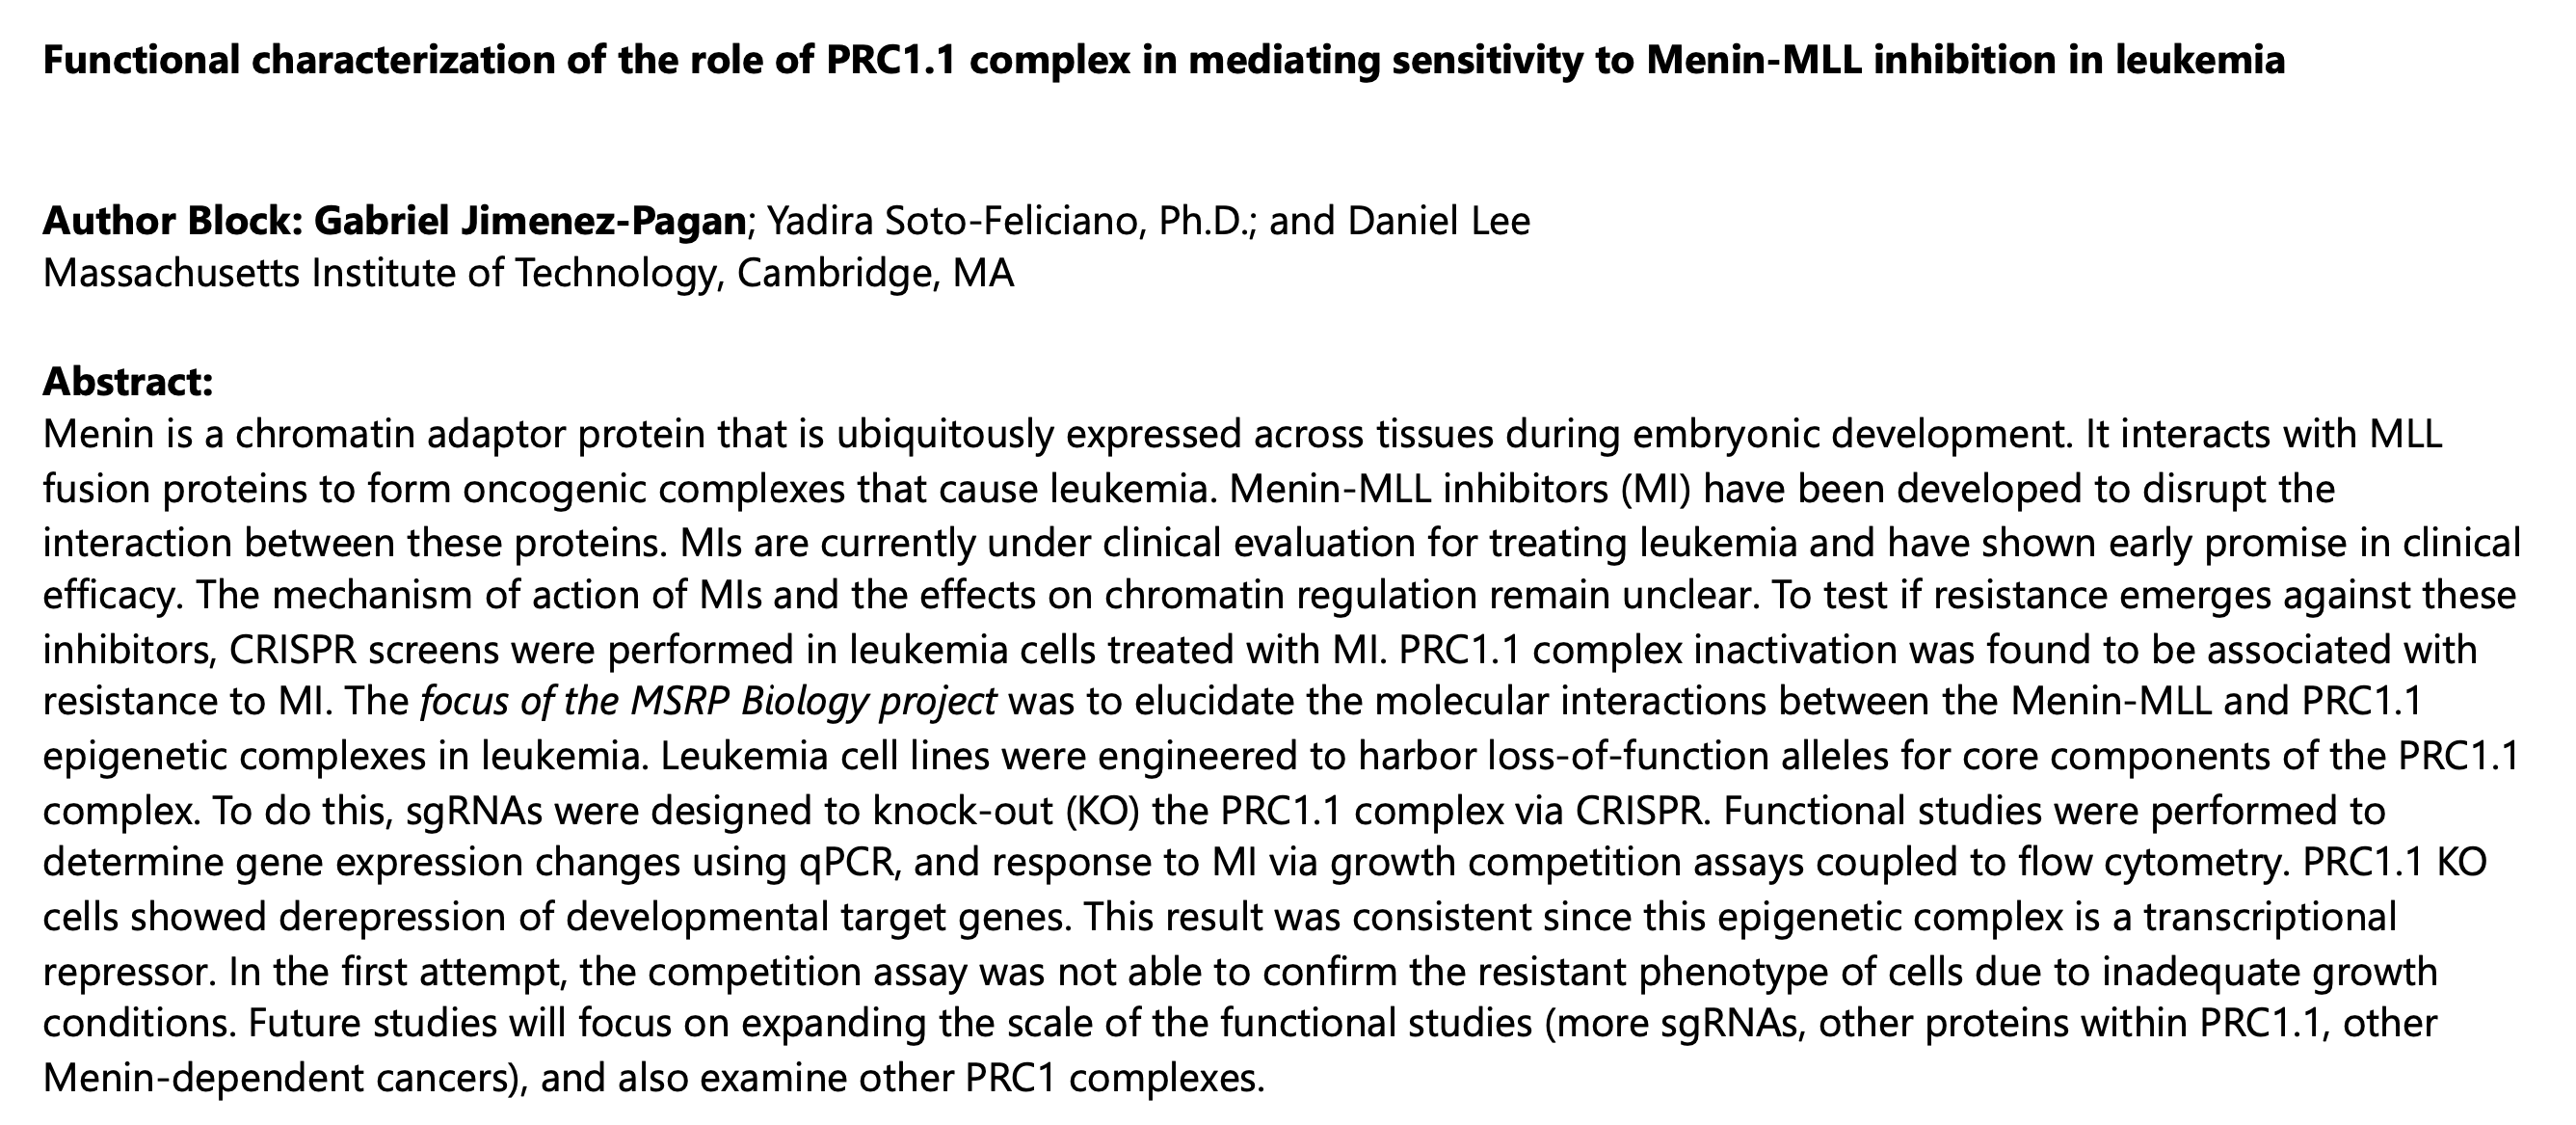Click author name Daniel Lee
This screenshot has height=1125, width=2576.
point(1439,221)
